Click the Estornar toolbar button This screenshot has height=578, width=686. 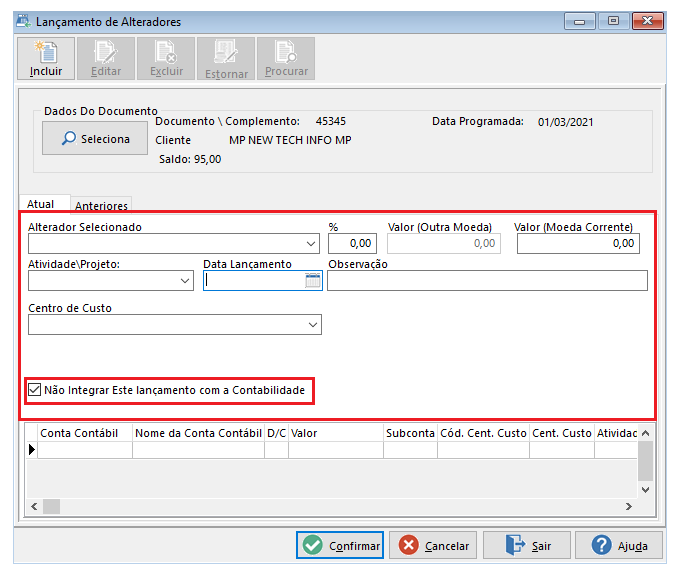pyautogui.click(x=226, y=59)
